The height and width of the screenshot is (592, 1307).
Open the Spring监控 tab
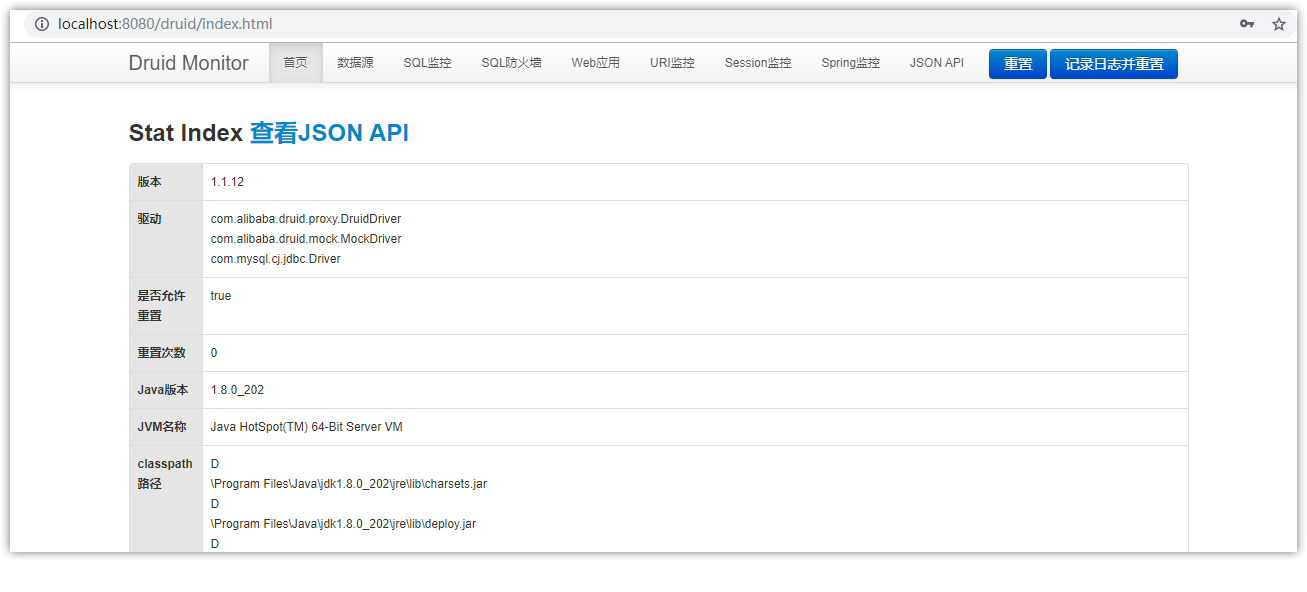850,63
